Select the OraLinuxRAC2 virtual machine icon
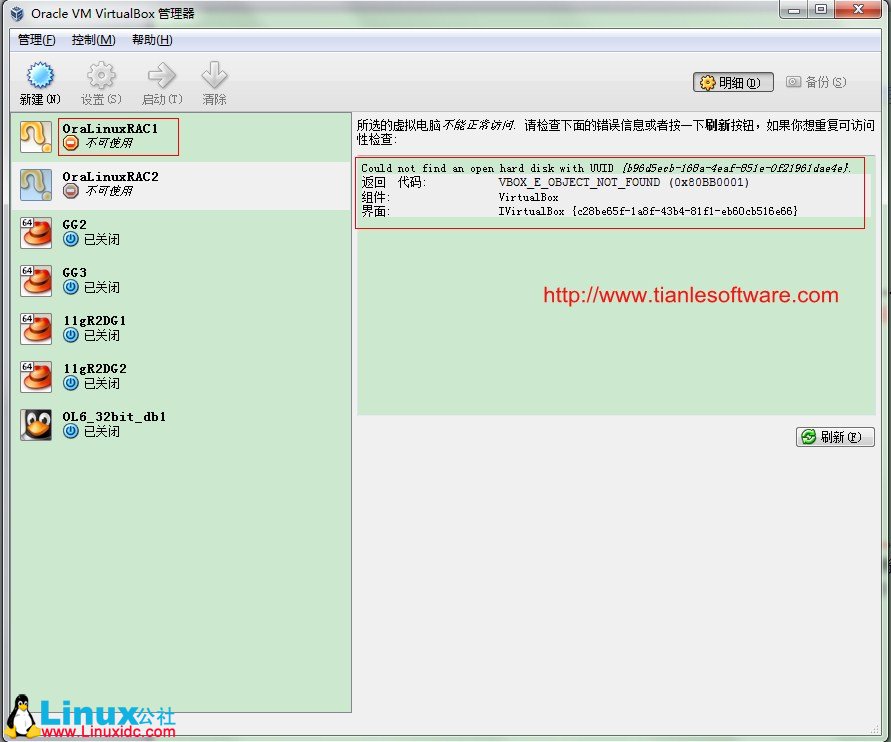This screenshot has width=891, height=742. click(36, 184)
